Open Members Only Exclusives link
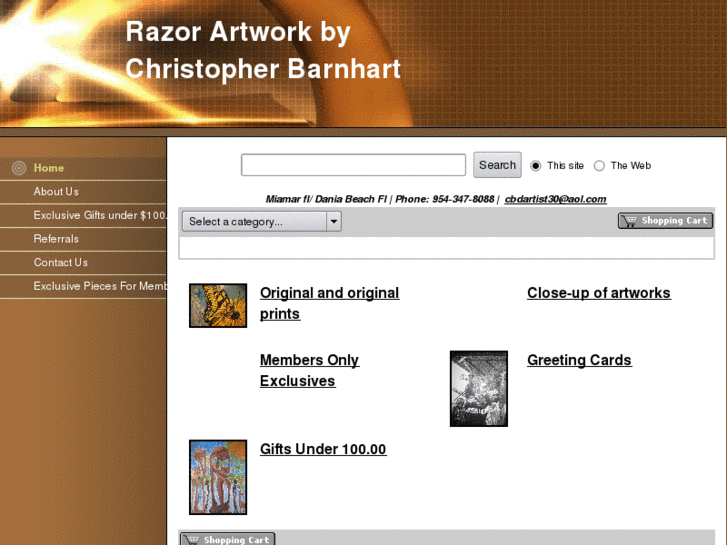Image resolution: width=727 pixels, height=545 pixels. (x=309, y=370)
